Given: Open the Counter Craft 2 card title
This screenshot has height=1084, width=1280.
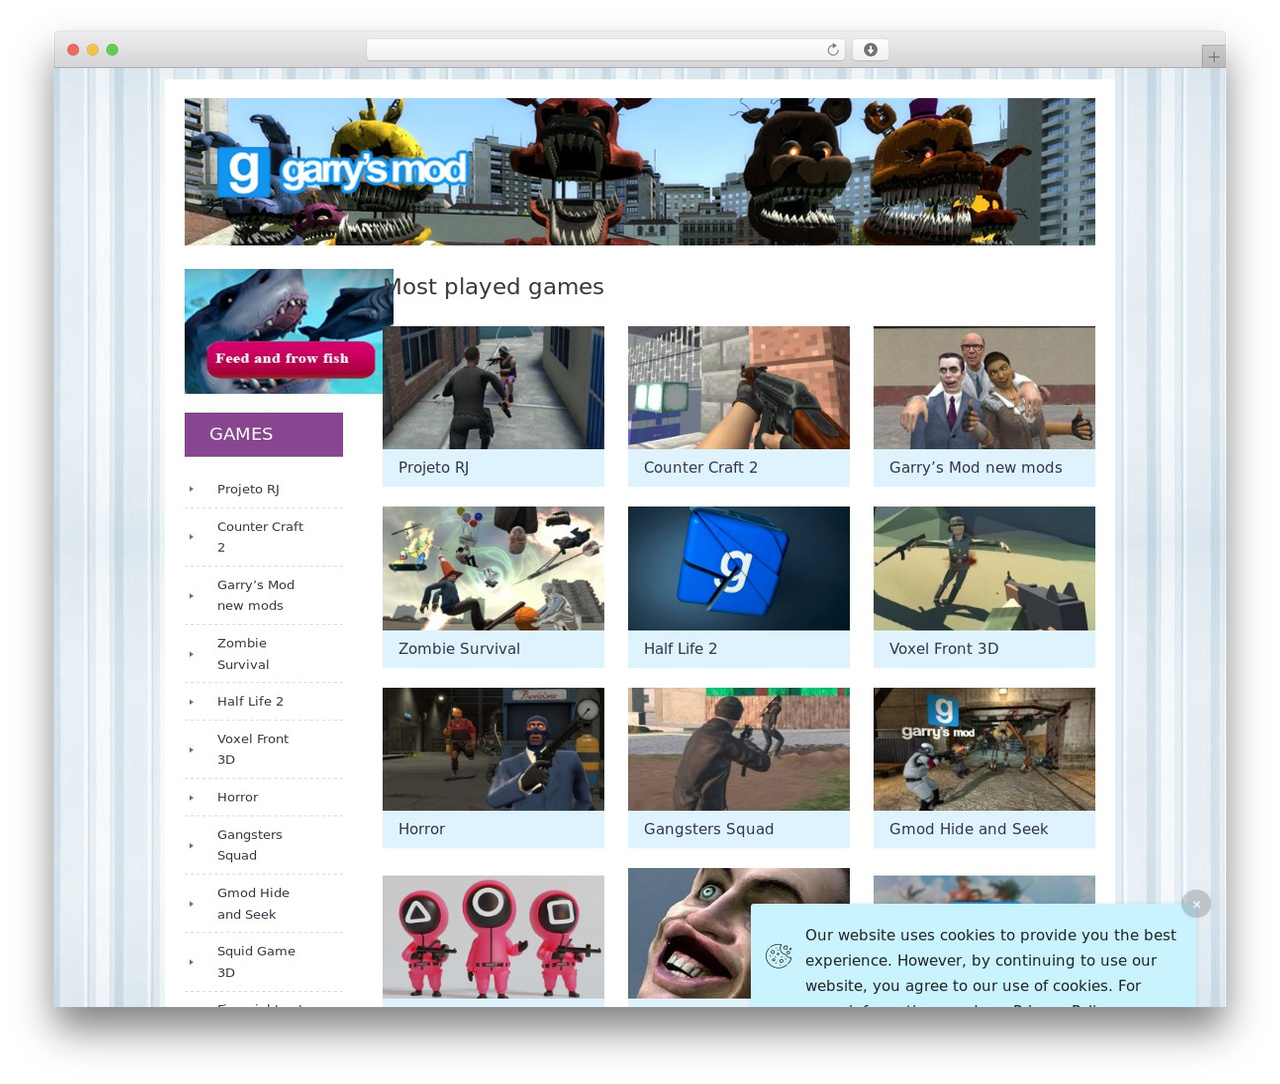Looking at the screenshot, I should coord(700,468).
